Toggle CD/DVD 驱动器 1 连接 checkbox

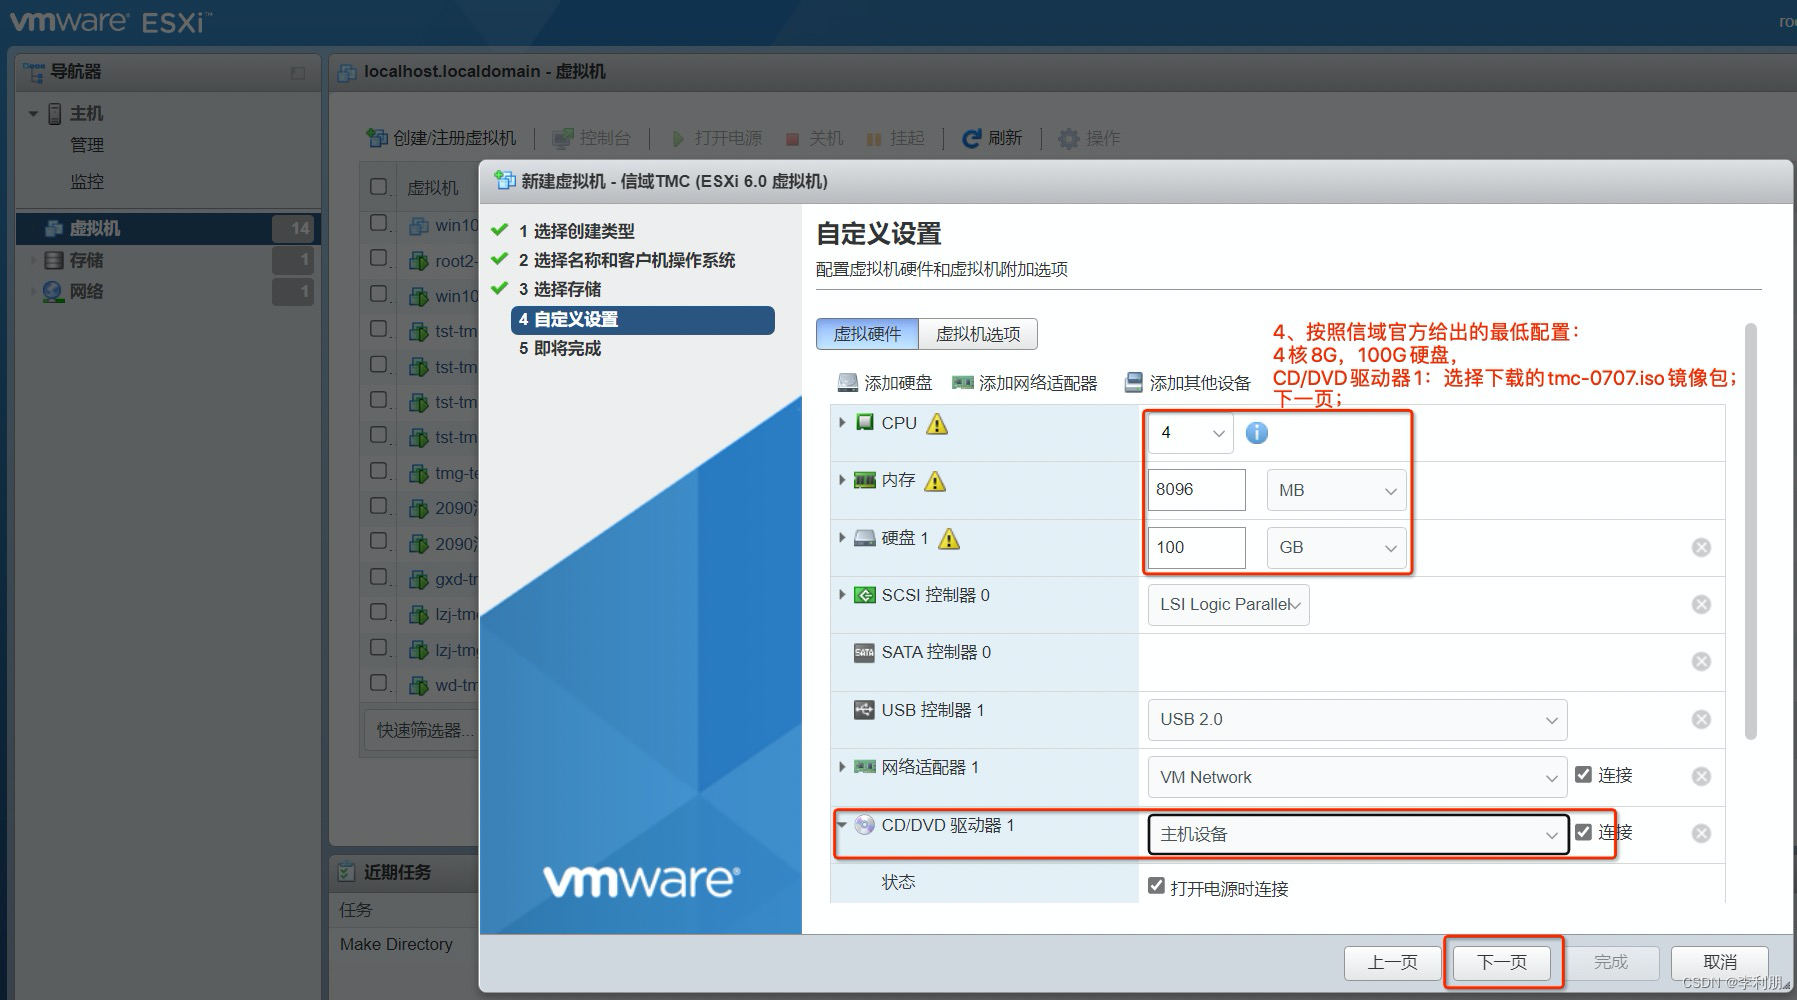(x=1583, y=831)
